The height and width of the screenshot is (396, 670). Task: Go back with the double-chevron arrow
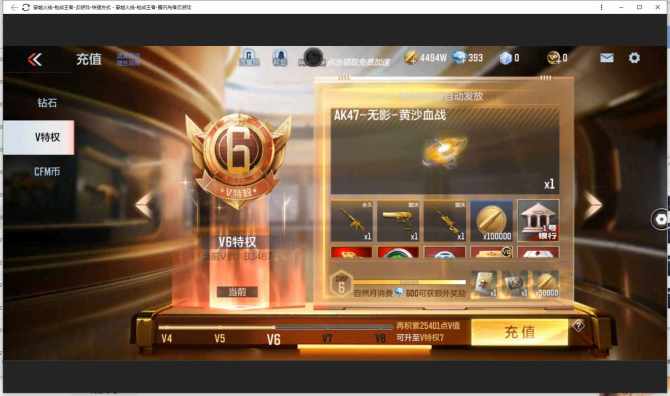coord(35,59)
